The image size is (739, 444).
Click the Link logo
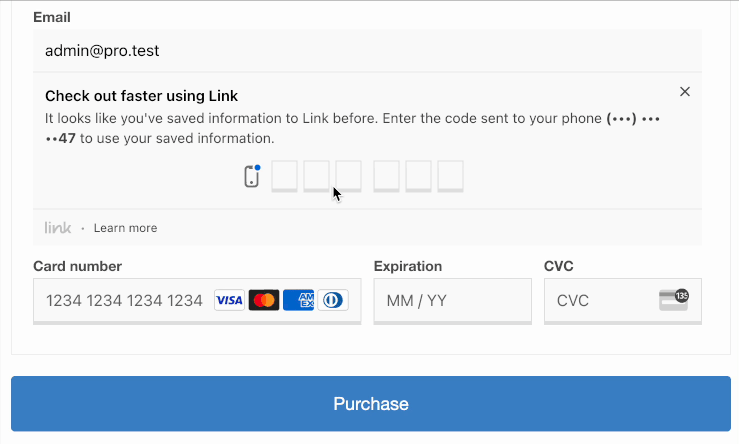[x=58, y=228]
